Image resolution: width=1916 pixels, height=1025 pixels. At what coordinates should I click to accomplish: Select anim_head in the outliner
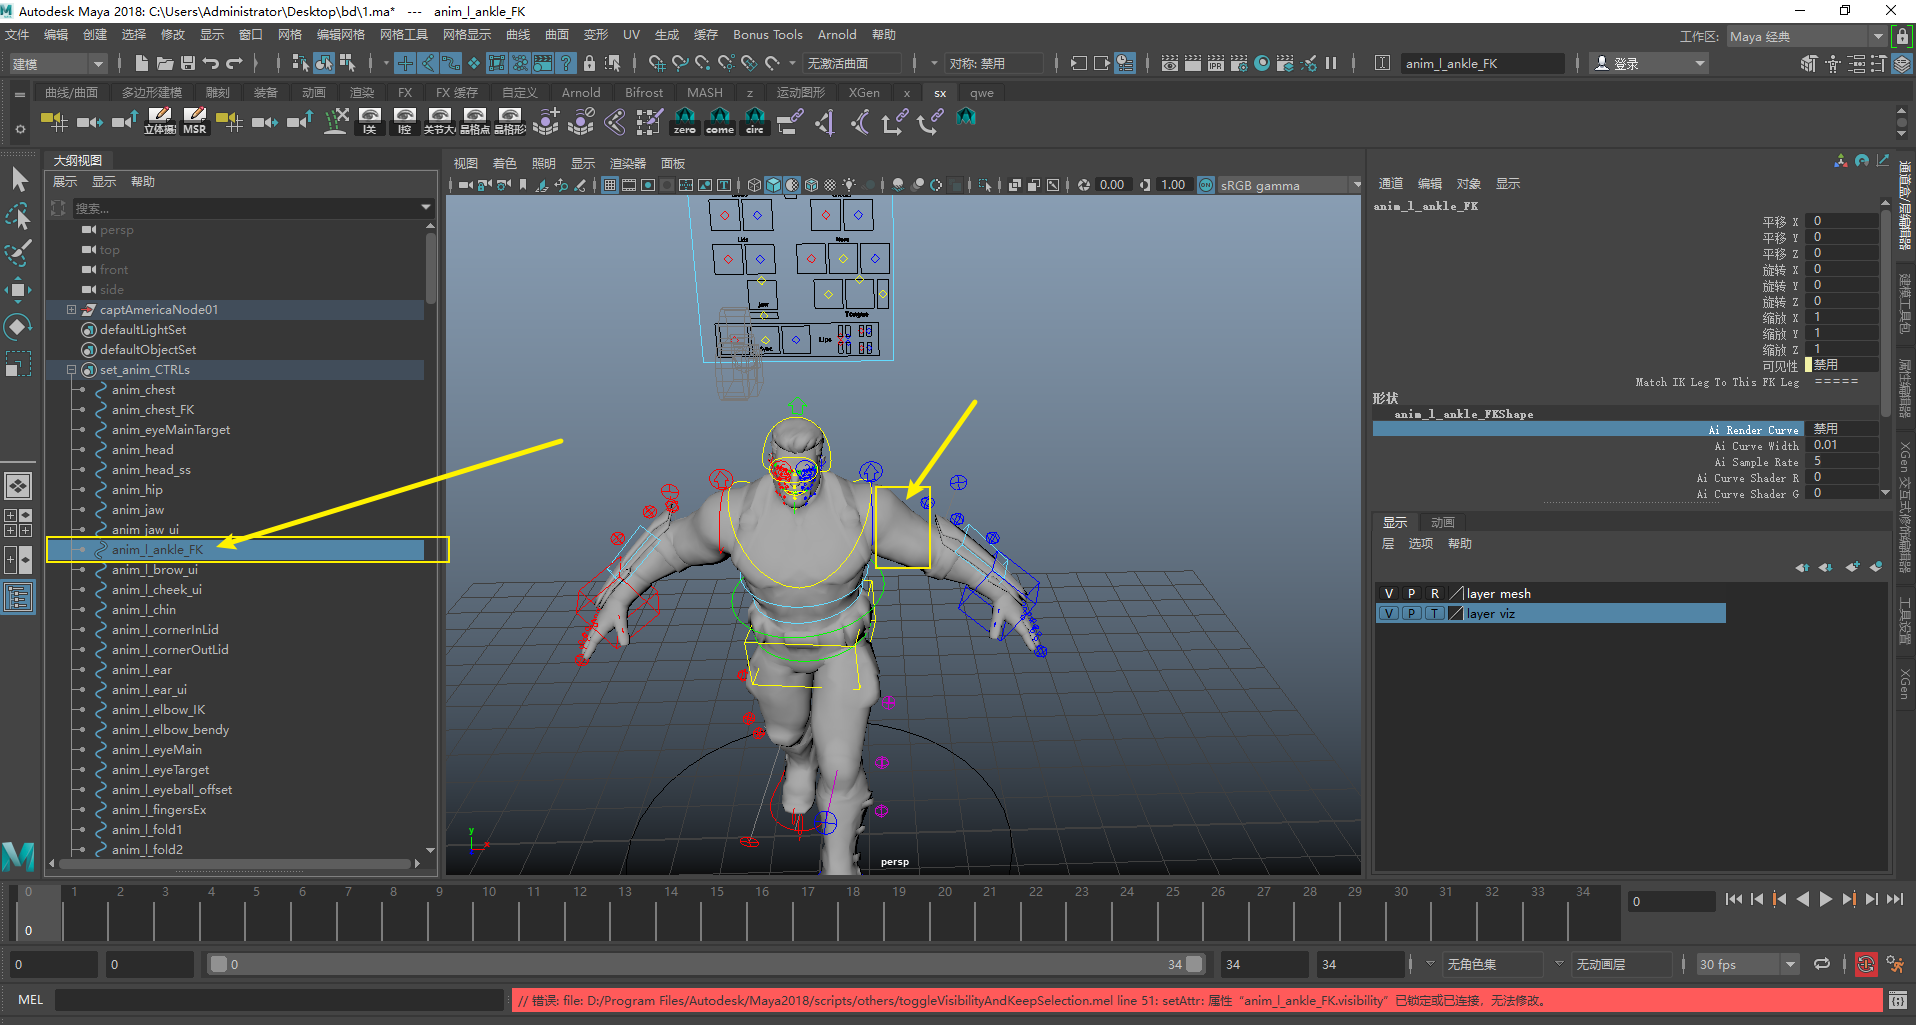[x=142, y=450]
